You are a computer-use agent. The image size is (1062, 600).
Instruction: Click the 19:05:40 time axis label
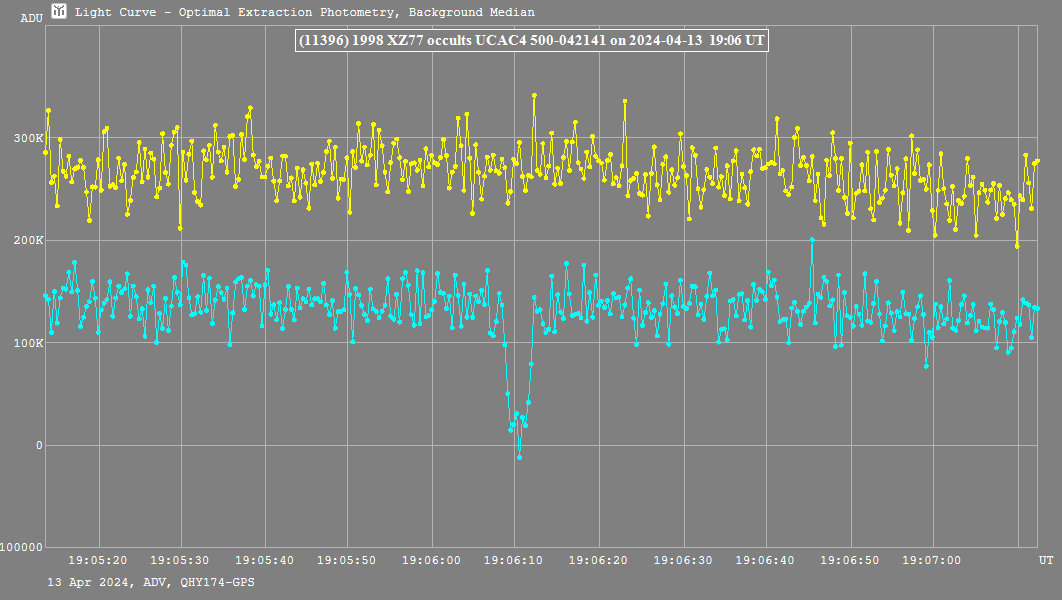(265, 560)
